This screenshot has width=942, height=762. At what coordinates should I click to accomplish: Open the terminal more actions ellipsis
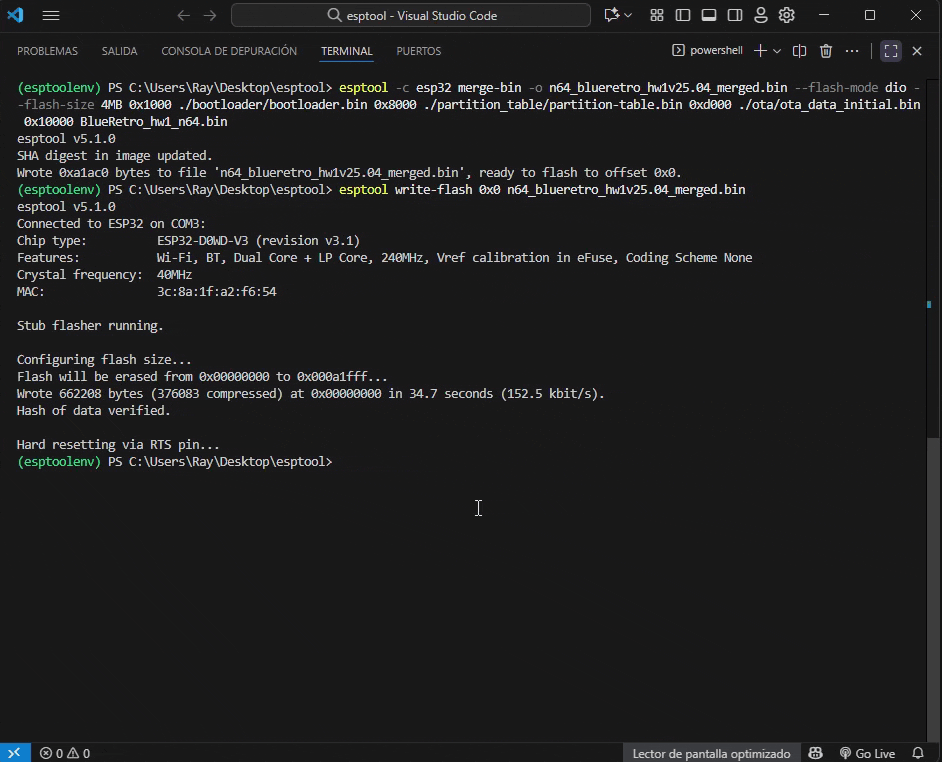click(852, 51)
